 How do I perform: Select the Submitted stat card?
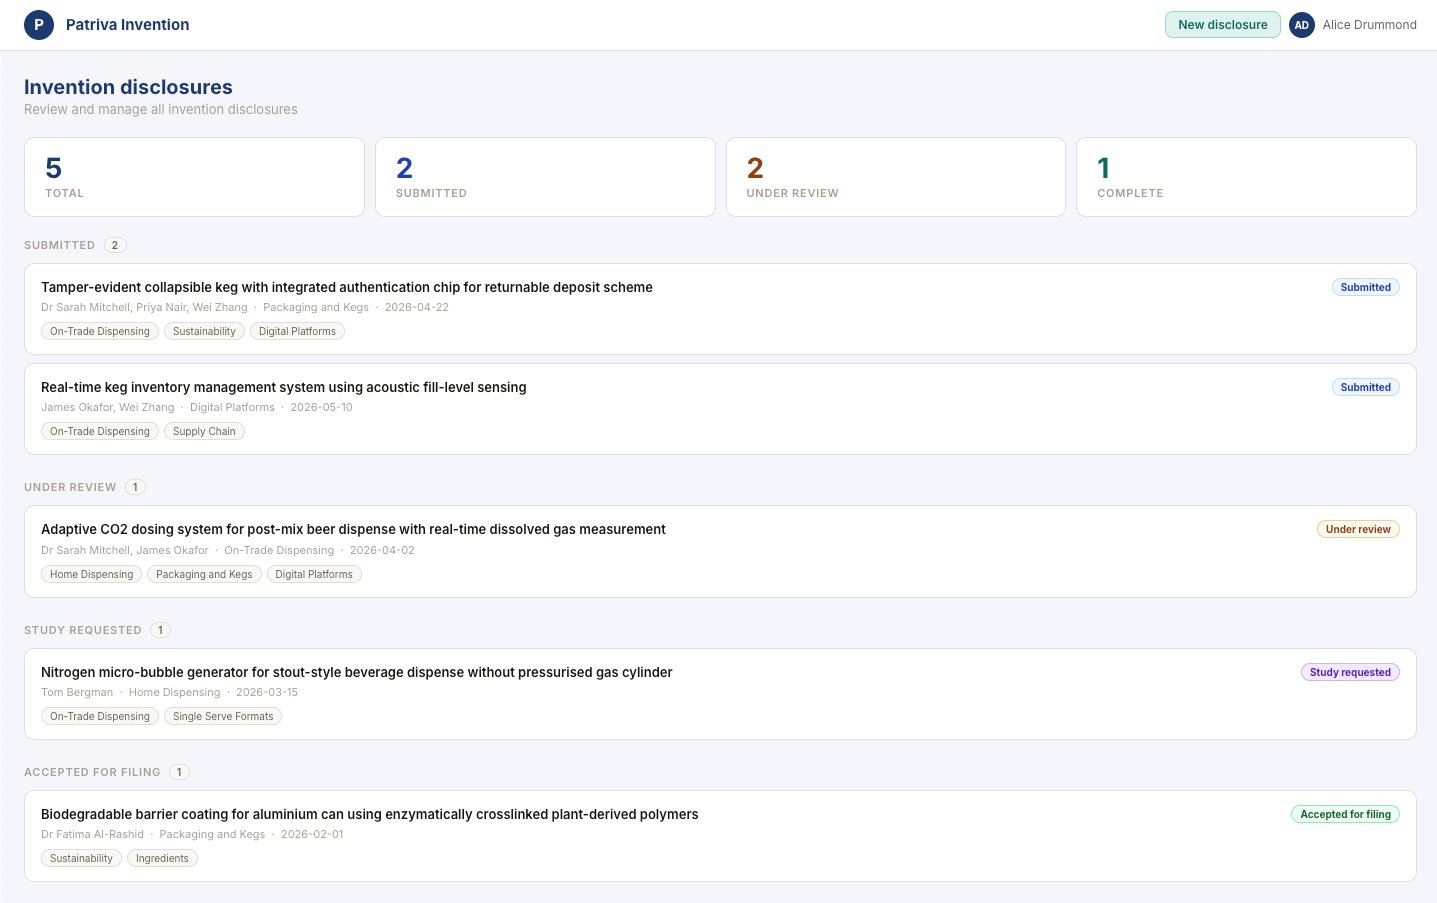[x=545, y=177]
